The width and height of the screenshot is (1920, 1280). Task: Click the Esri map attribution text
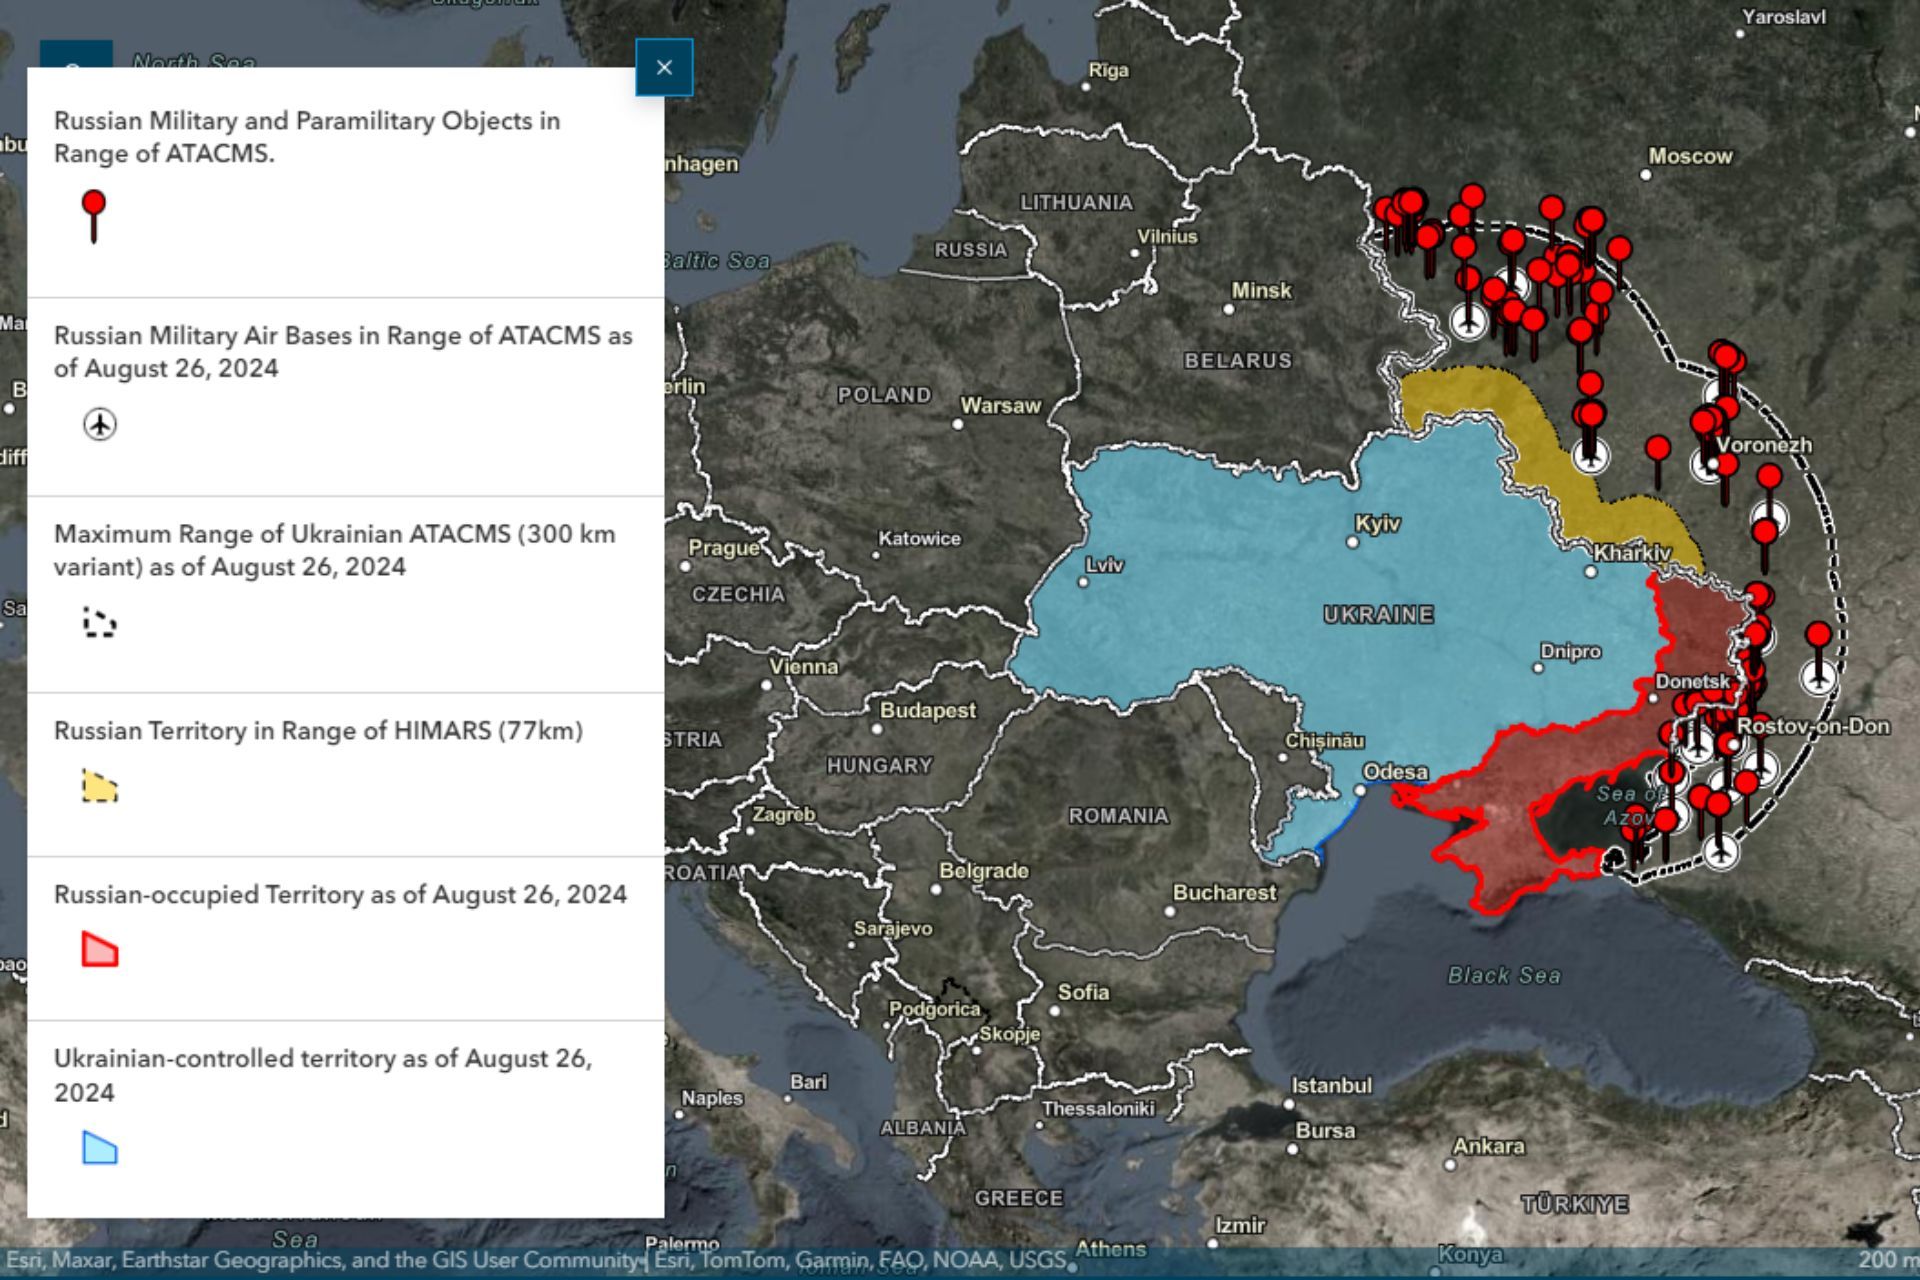tap(320, 1260)
